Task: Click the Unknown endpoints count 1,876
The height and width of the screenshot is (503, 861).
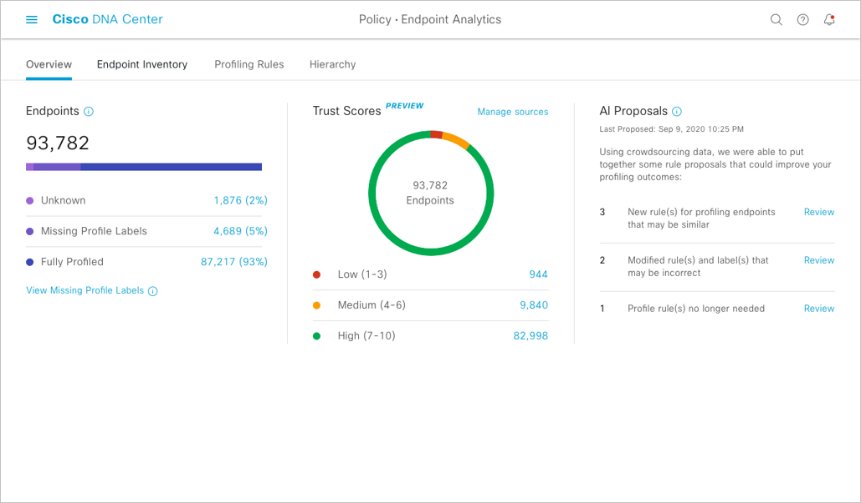Action: click(x=240, y=200)
